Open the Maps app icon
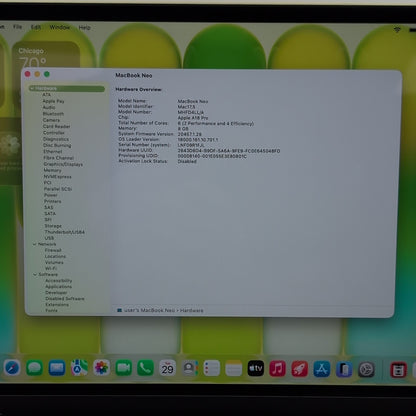 tap(79, 368)
